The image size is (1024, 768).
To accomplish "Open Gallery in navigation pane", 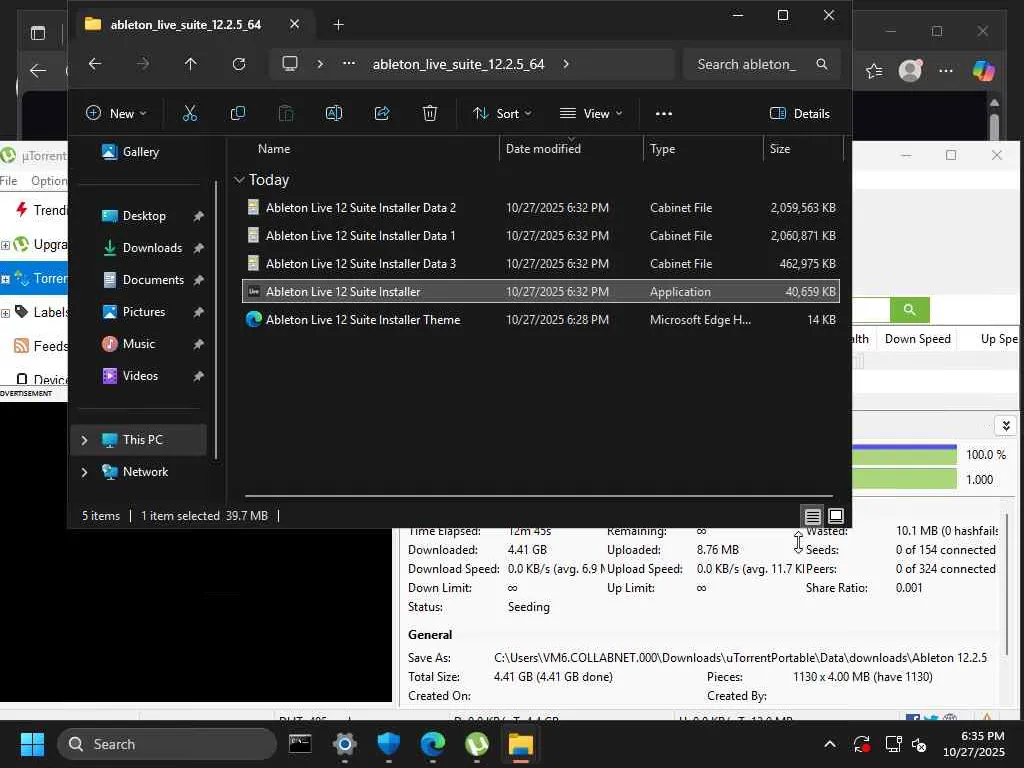I will click(x=140, y=152).
